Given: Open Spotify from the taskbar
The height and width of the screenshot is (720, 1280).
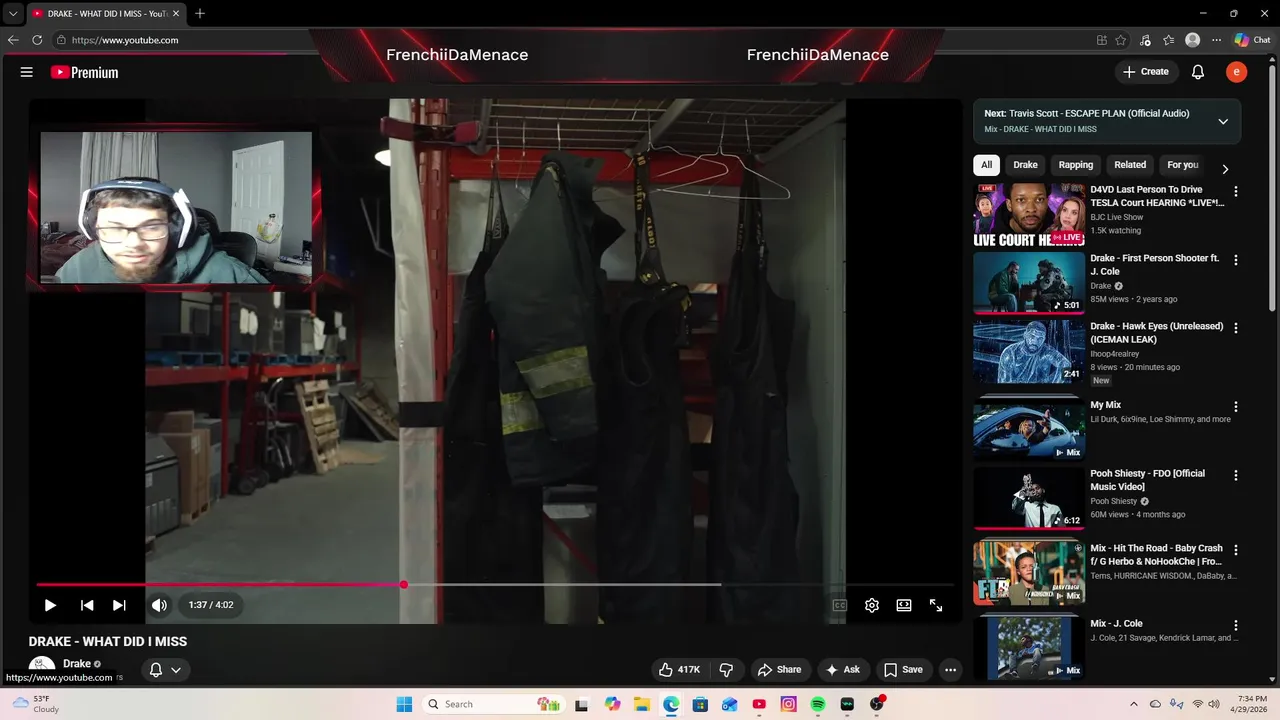Looking at the screenshot, I should pyautogui.click(x=818, y=704).
